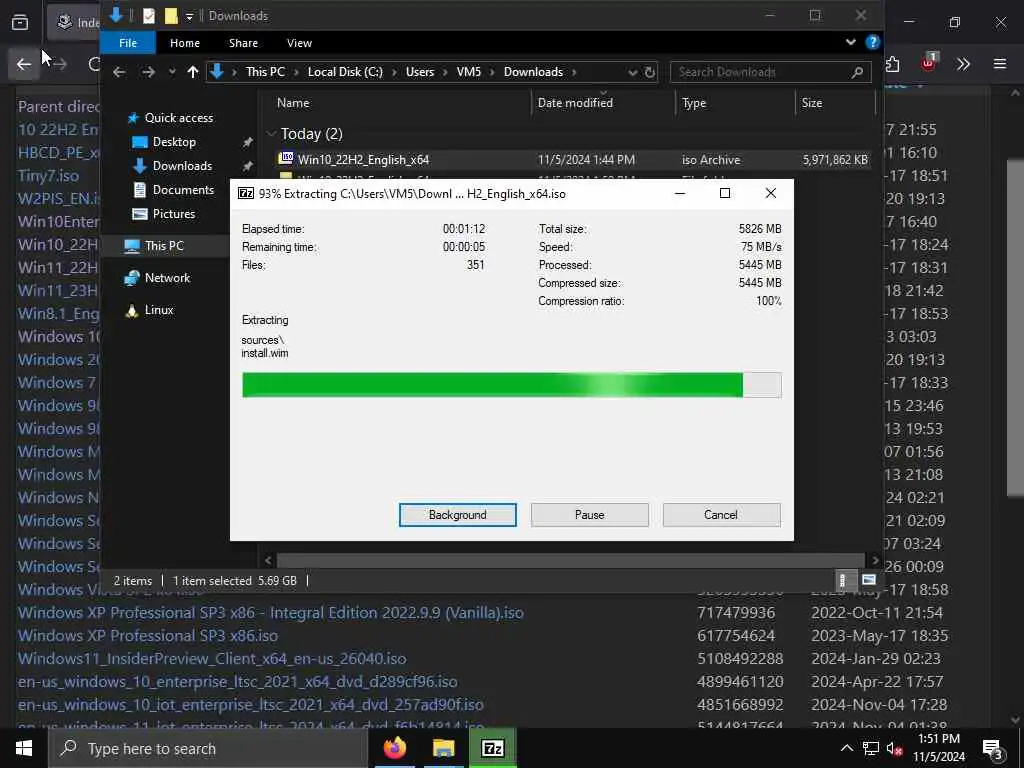Open Windows XP Professional SP3 x86.iso link
This screenshot has height=768, width=1024.
[148, 635]
